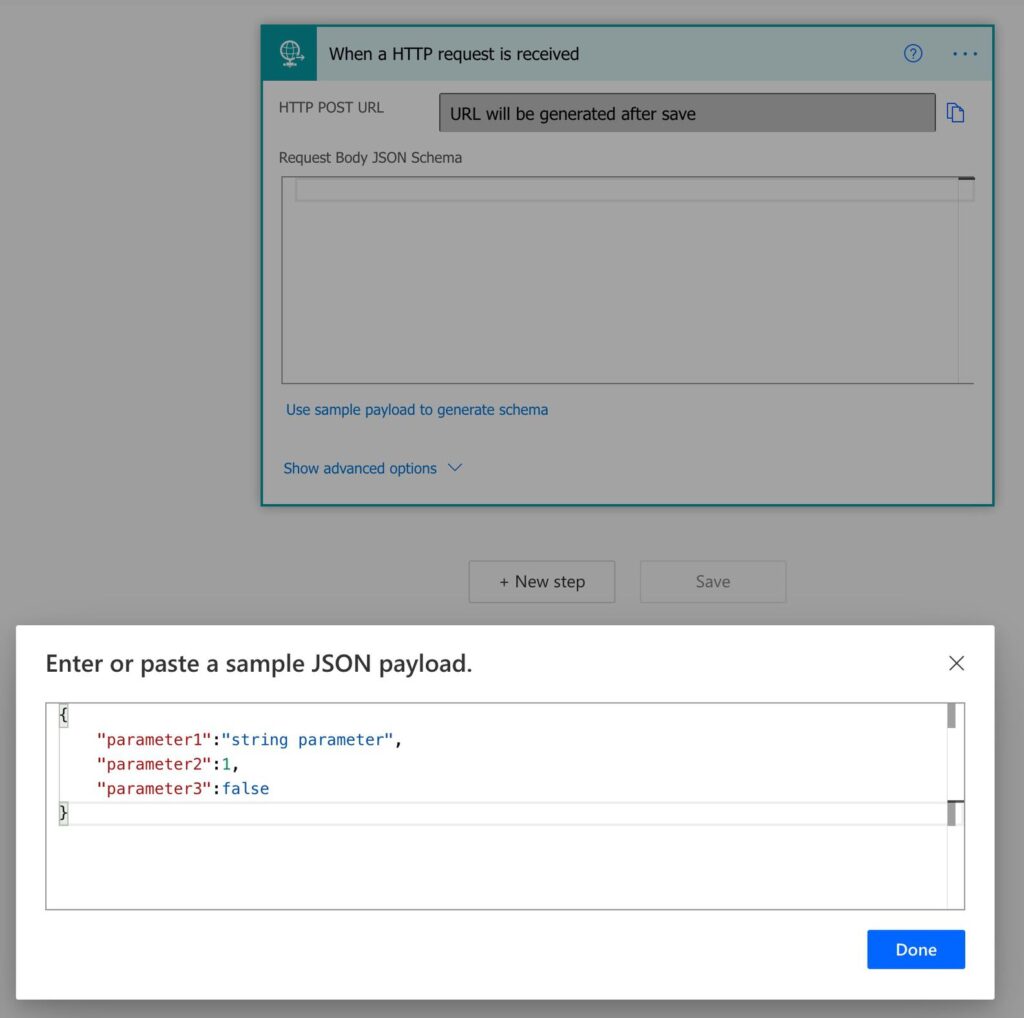Viewport: 1024px width, 1018px height.
Task: Click the Done button
Action: tap(916, 949)
